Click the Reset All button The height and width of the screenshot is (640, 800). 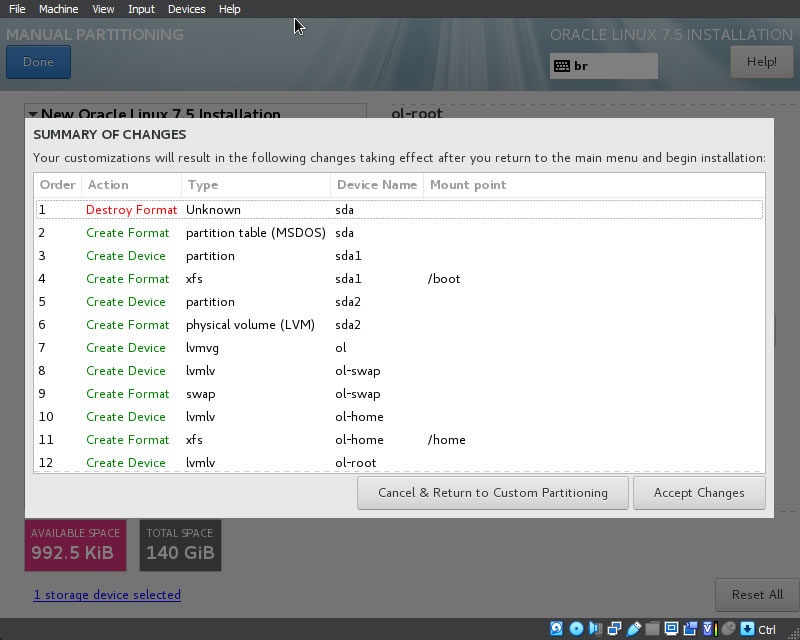(757, 595)
